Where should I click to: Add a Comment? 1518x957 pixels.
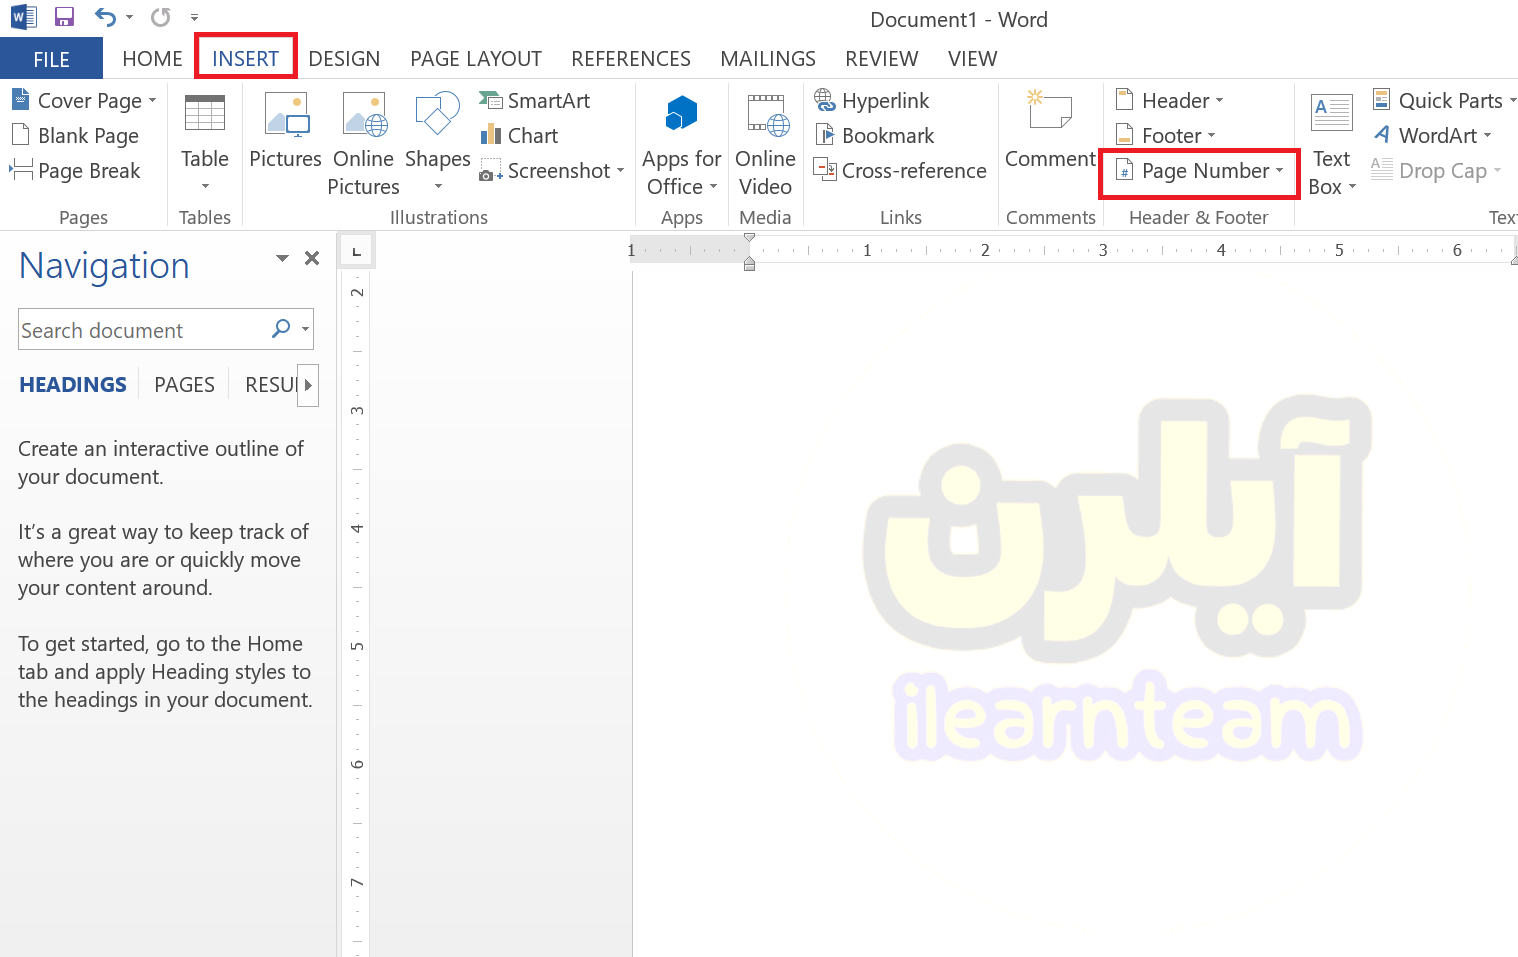click(x=1049, y=130)
